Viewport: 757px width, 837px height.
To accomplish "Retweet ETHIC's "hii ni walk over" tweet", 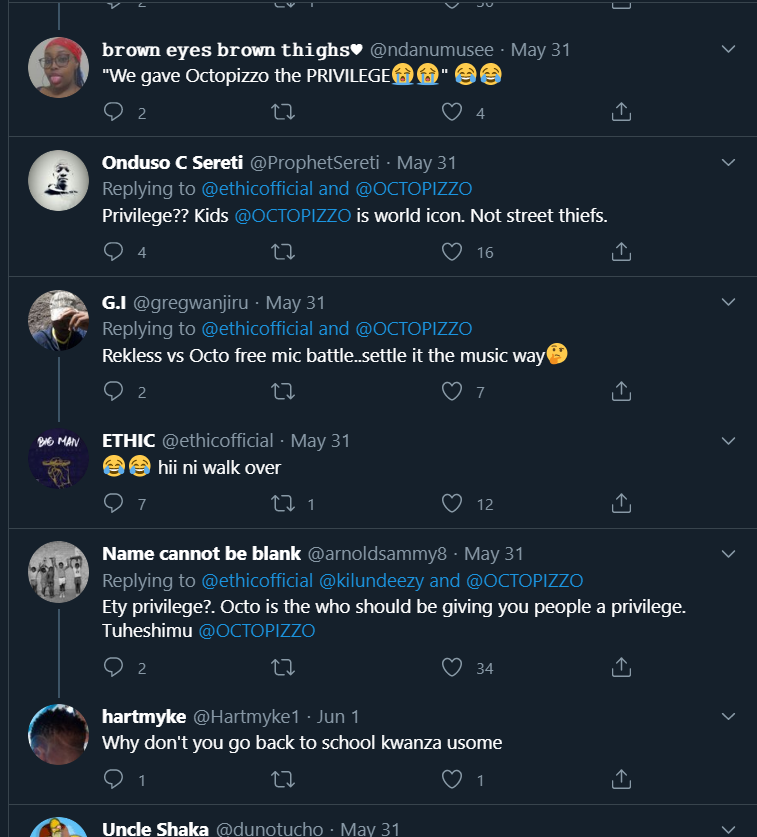I will coord(283,504).
